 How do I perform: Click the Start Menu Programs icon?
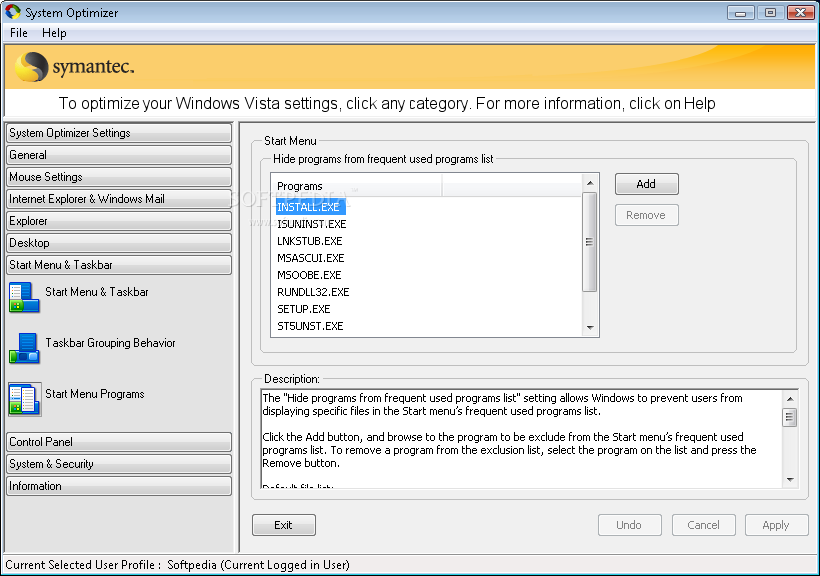[24, 399]
